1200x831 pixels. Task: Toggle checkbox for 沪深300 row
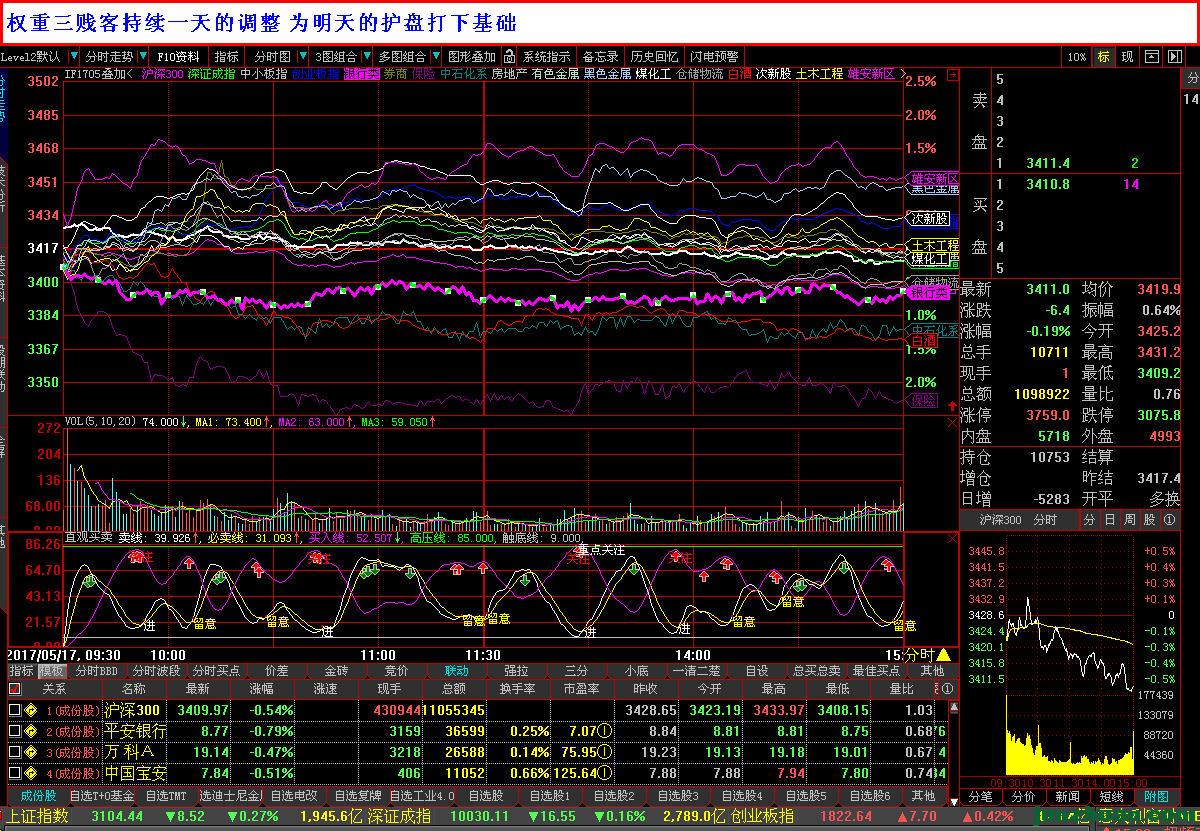pyautogui.click(x=14, y=710)
